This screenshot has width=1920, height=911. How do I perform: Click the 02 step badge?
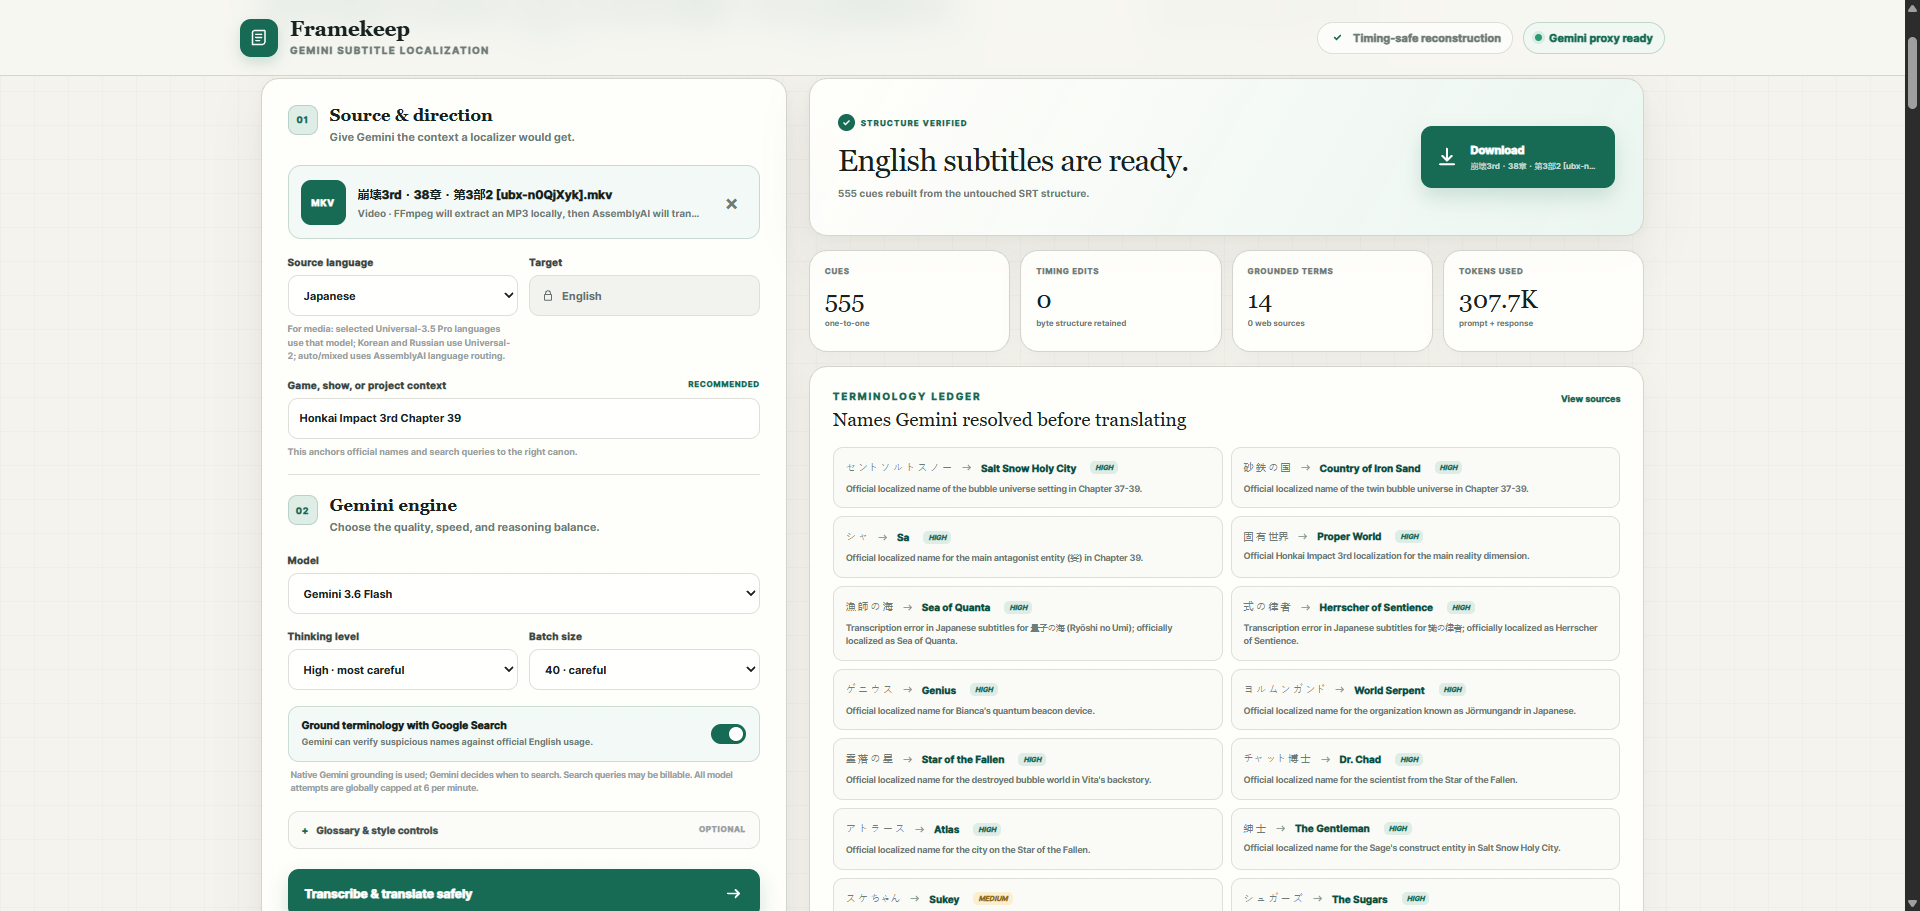(302, 511)
